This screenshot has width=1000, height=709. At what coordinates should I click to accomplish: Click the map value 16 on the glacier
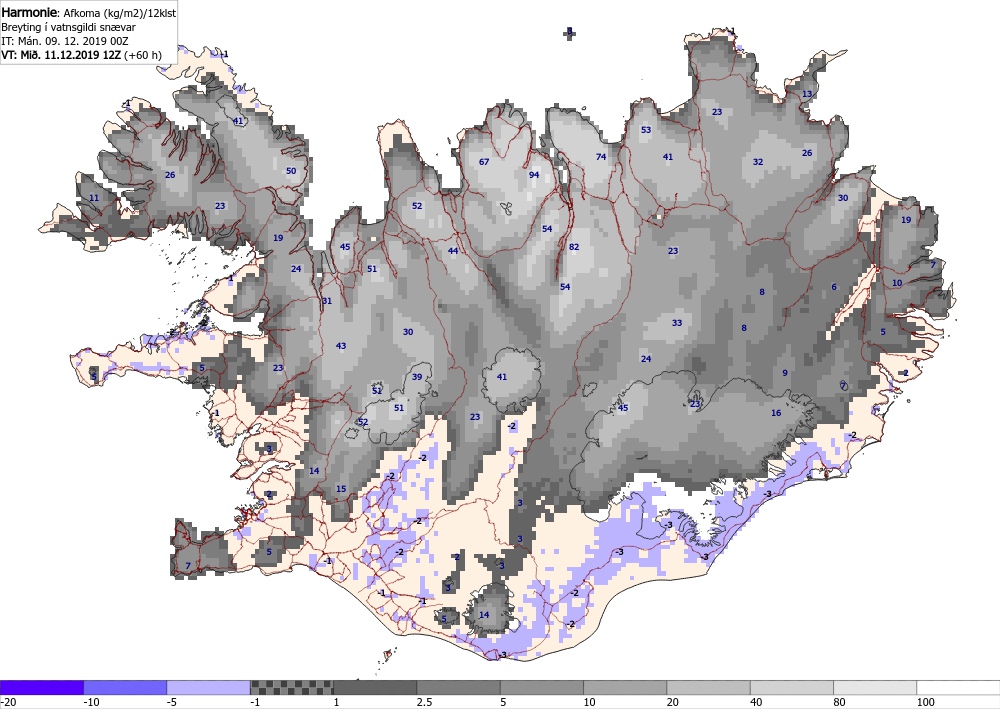(776, 413)
